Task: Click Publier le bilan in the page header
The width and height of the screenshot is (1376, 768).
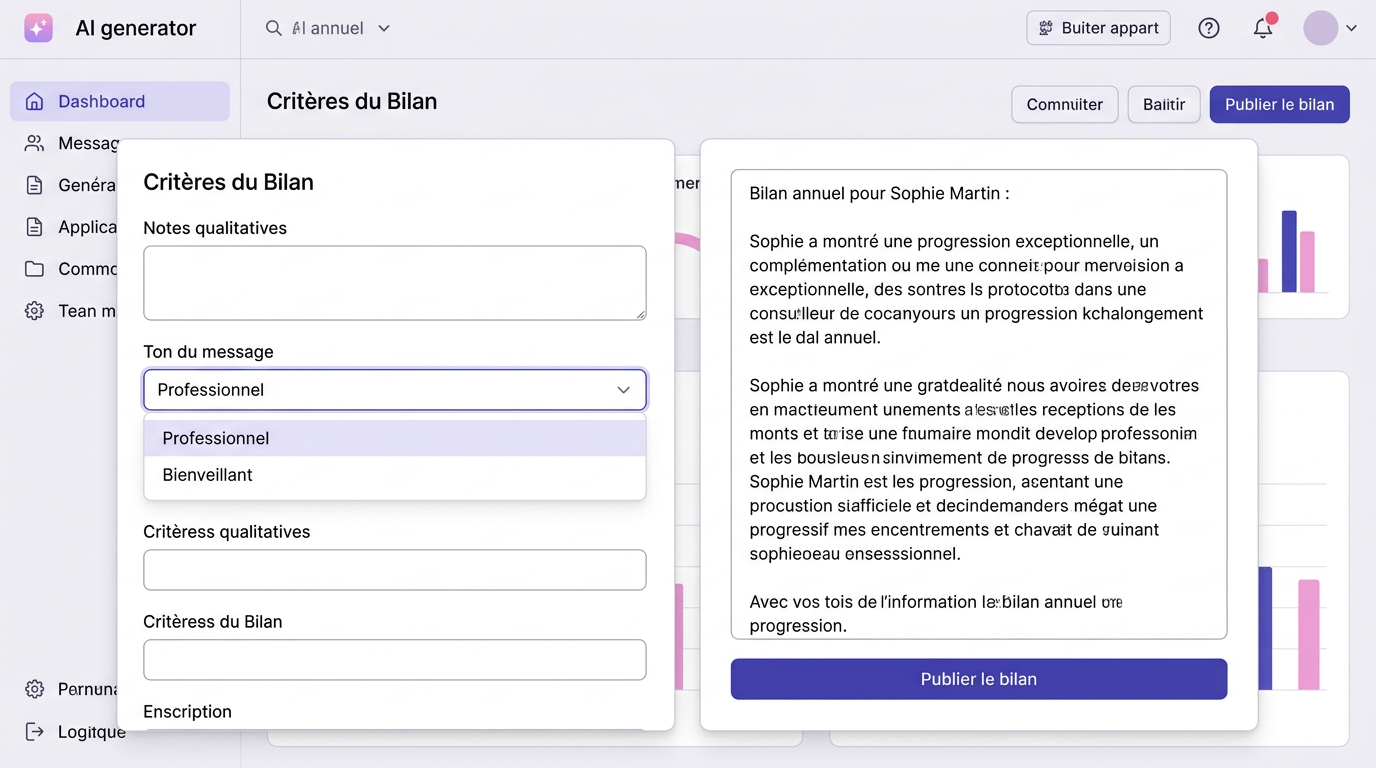Action: [x=1280, y=104]
